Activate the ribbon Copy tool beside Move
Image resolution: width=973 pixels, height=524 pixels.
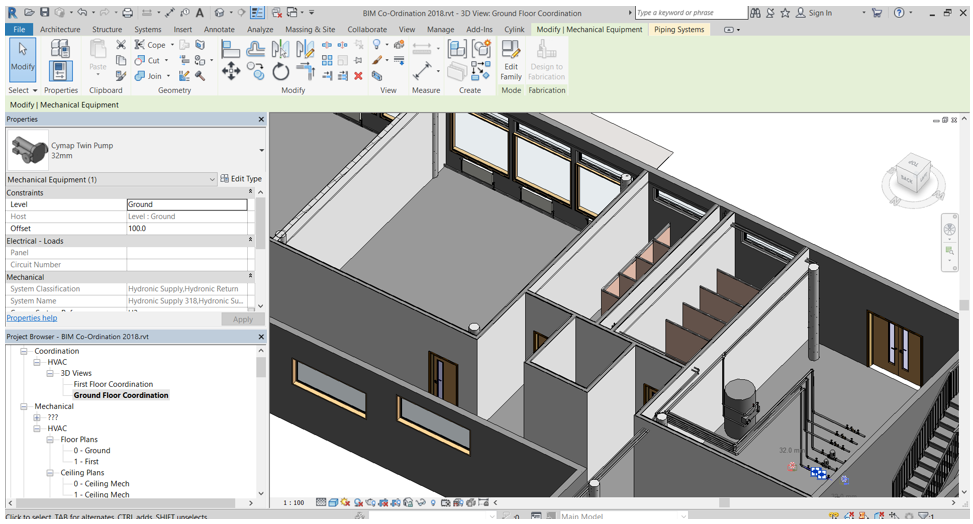(256, 71)
